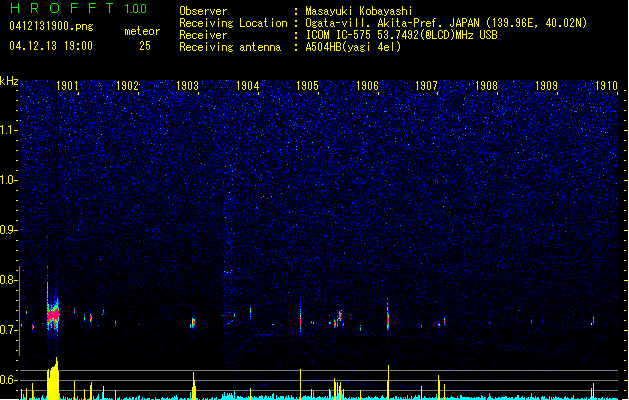Click time marker 1903
The height and width of the screenshot is (400, 629).
point(187,86)
